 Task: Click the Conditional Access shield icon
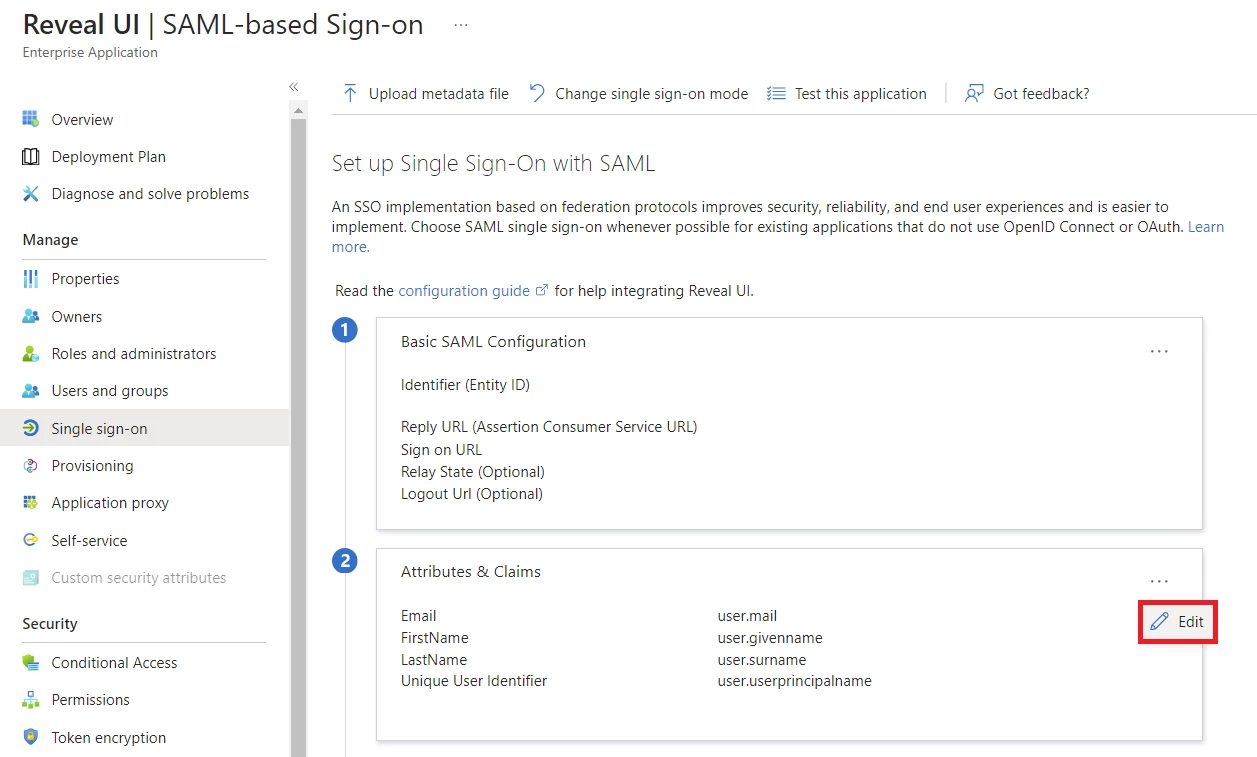tap(31, 662)
